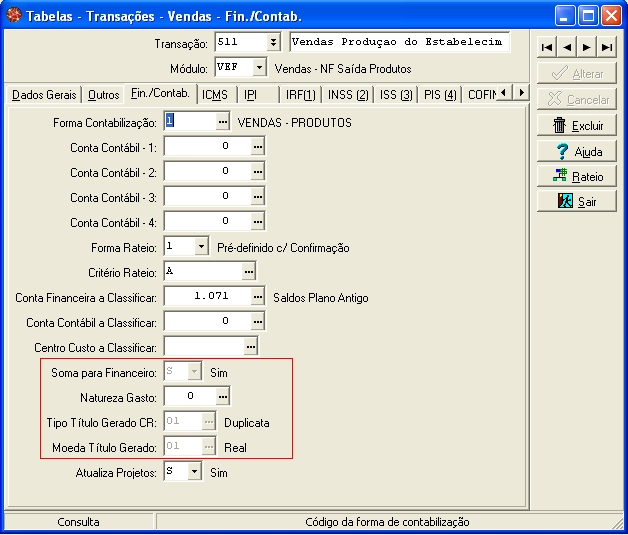
Task: Click the transaction description field
Action: pyautogui.click(x=399, y=42)
